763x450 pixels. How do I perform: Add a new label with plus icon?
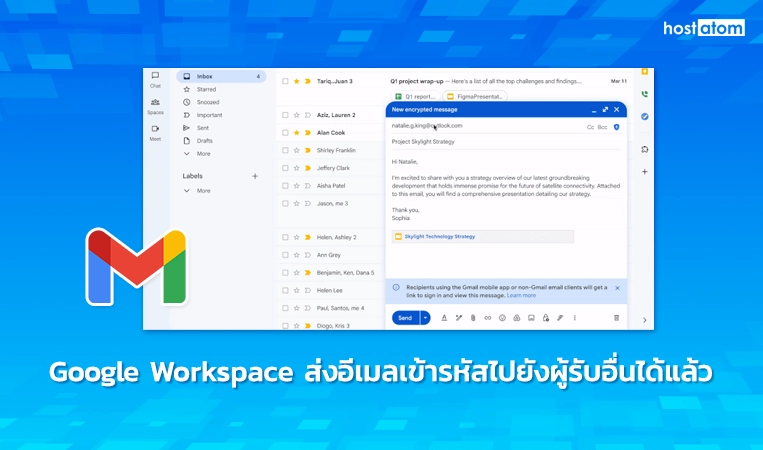[x=255, y=176]
